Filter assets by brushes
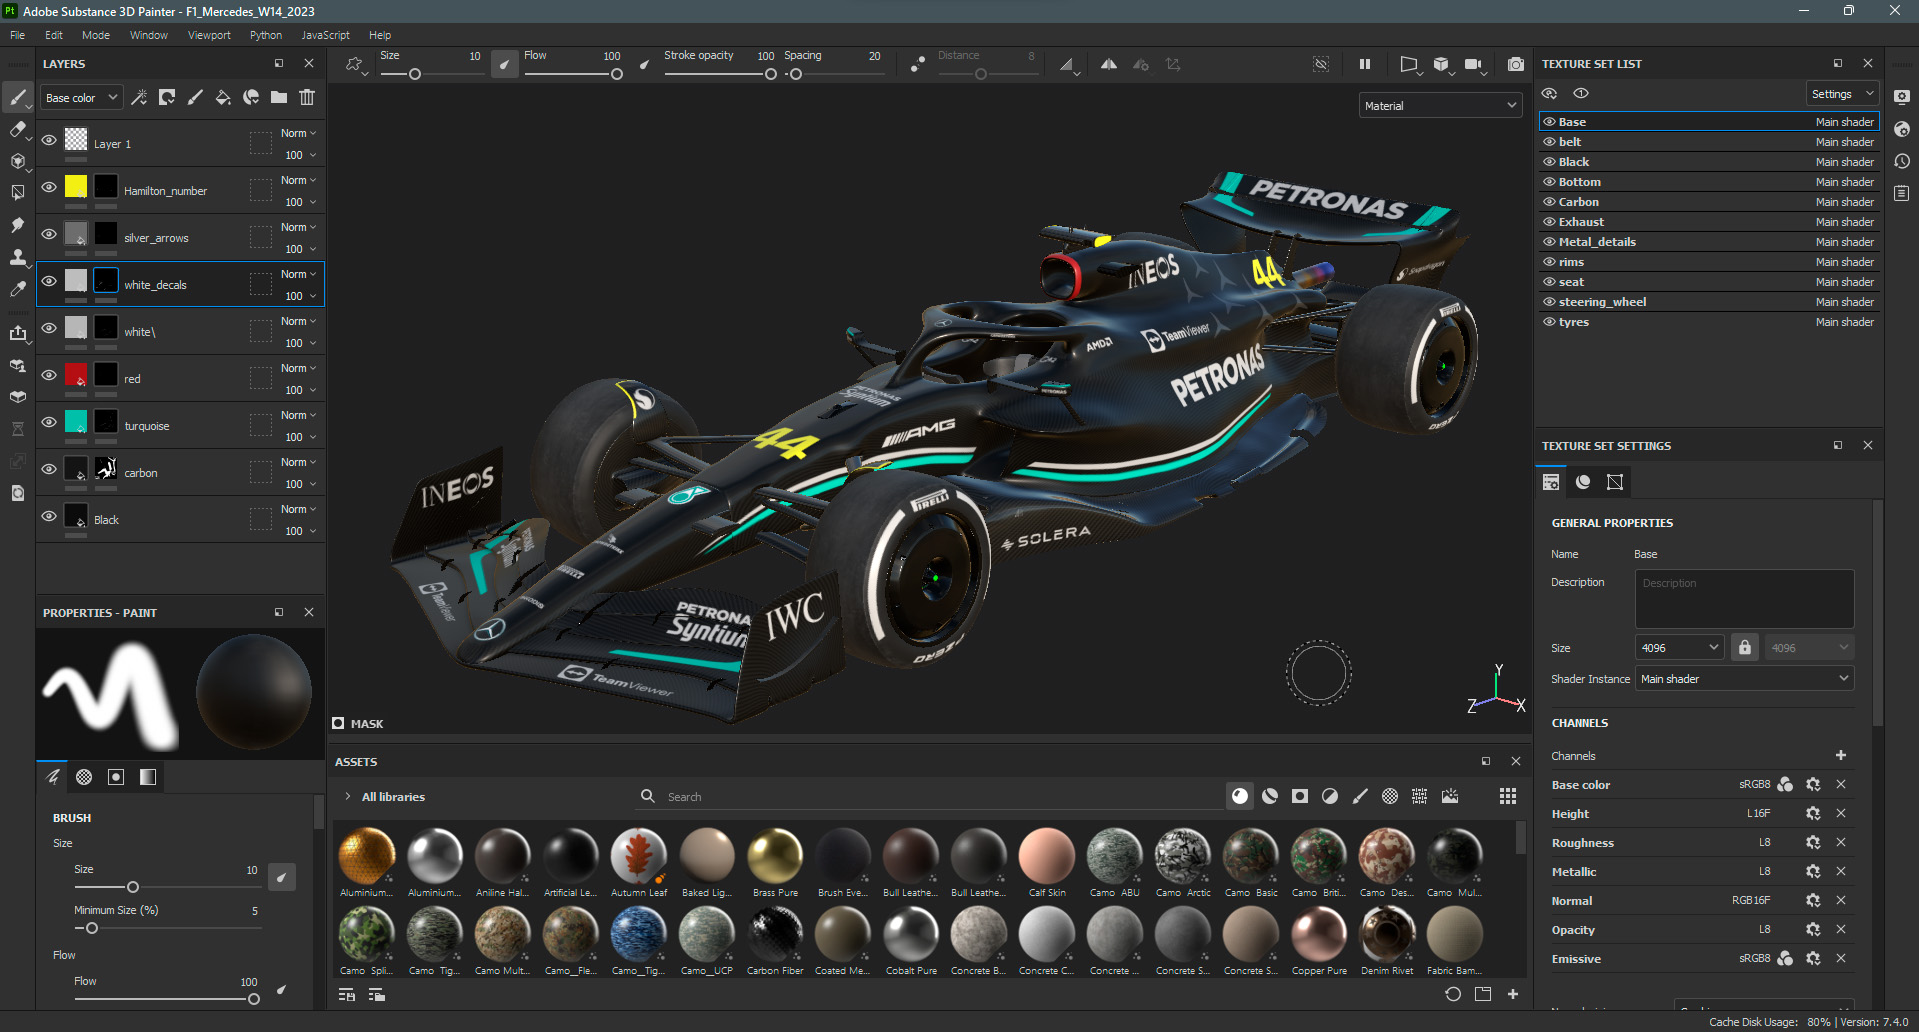The width and height of the screenshot is (1919, 1032). pyautogui.click(x=1360, y=796)
